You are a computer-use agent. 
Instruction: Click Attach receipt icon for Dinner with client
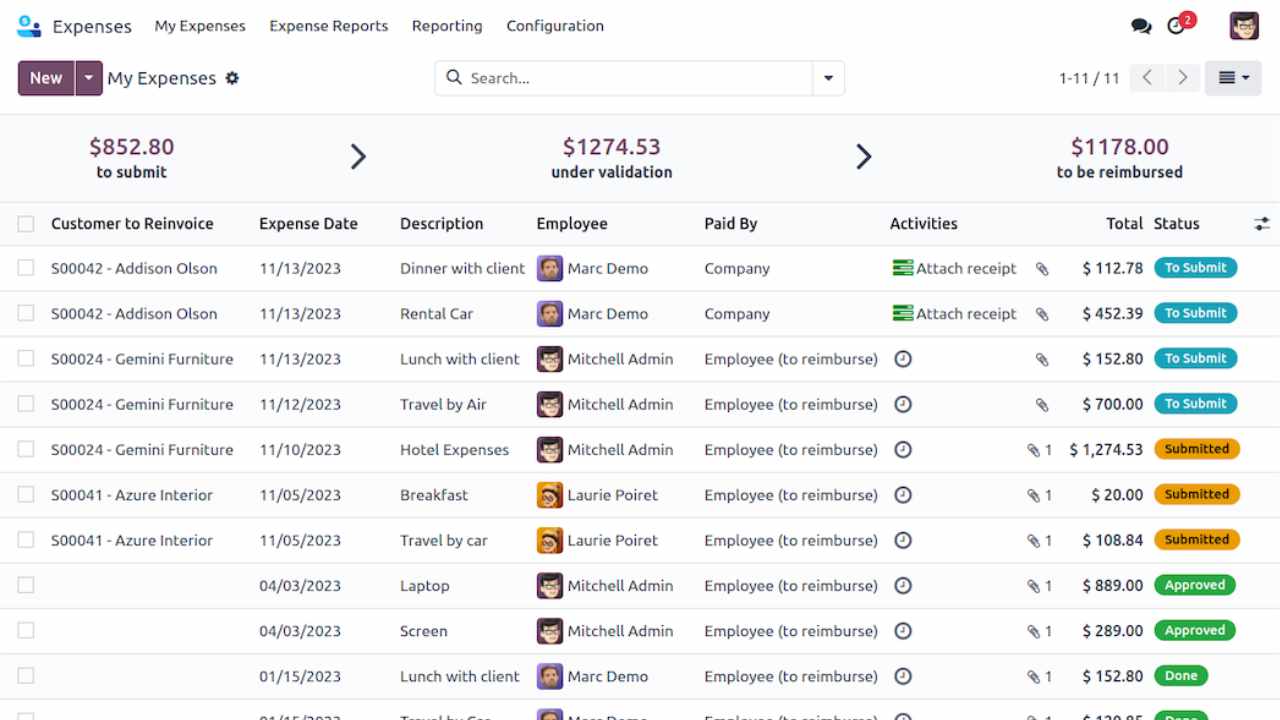pos(903,268)
